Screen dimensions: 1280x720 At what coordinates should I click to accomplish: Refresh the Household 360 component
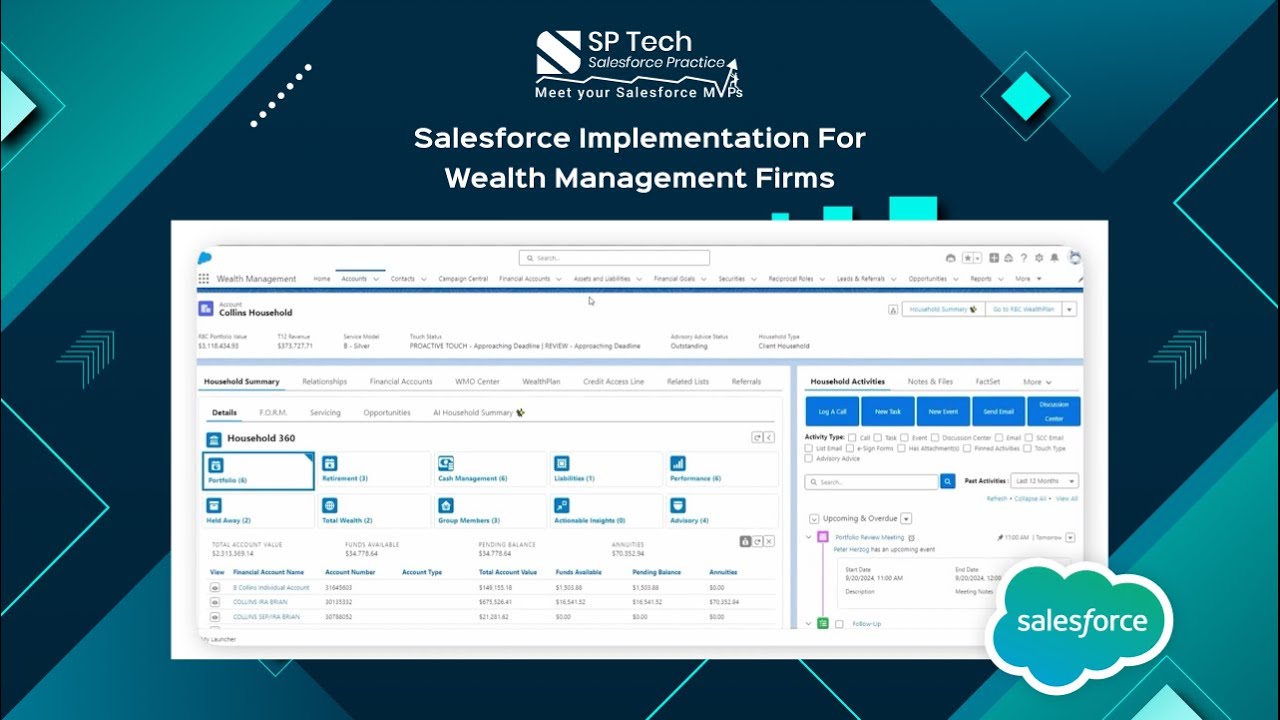coord(757,438)
